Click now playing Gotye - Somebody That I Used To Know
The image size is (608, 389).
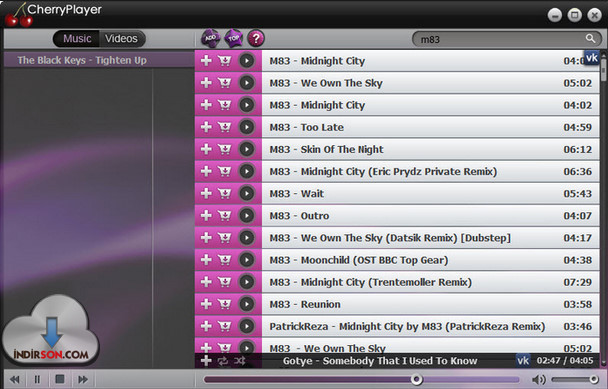[380, 361]
